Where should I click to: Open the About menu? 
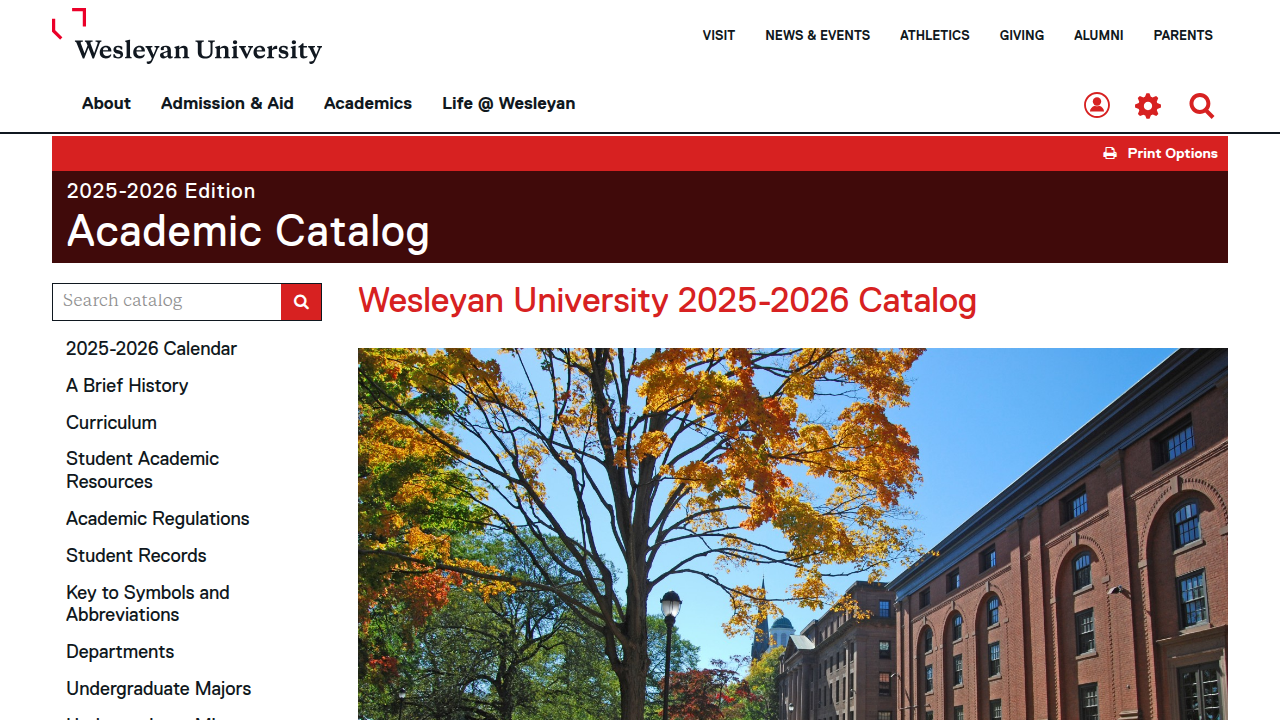106,103
